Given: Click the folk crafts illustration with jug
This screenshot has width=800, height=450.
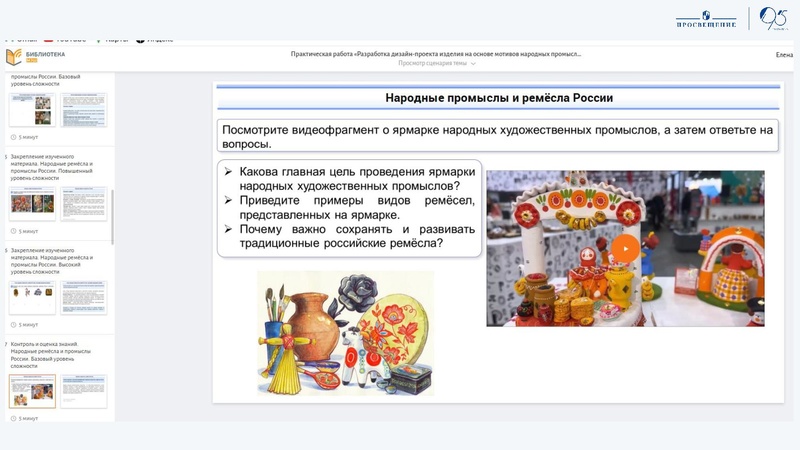Looking at the screenshot, I should coord(345,333).
